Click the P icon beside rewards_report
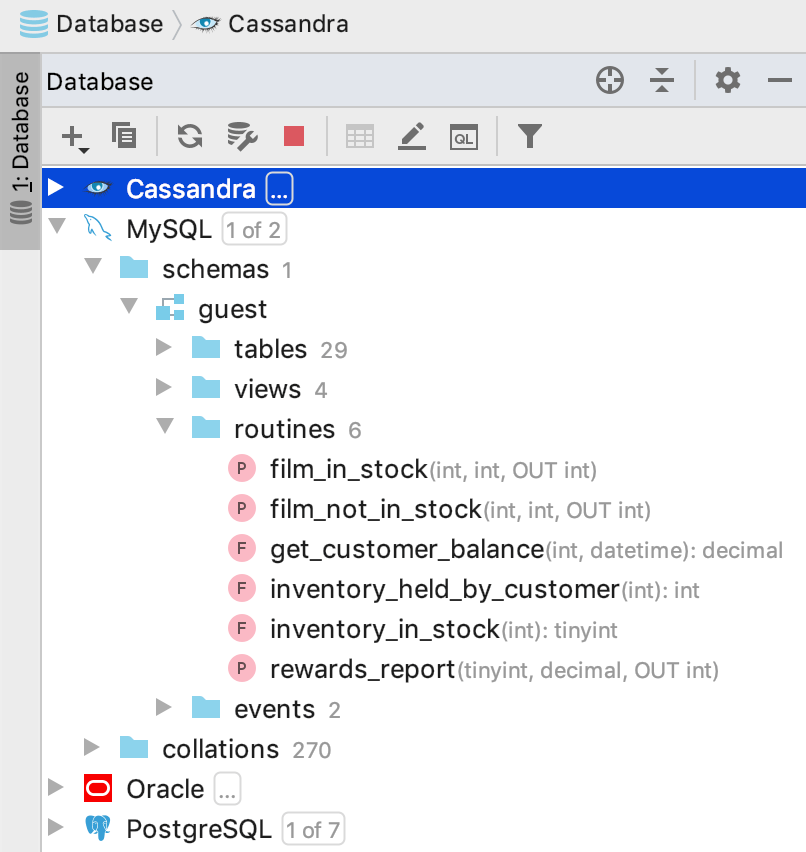Viewport: 806px width, 852px height. tap(242, 668)
